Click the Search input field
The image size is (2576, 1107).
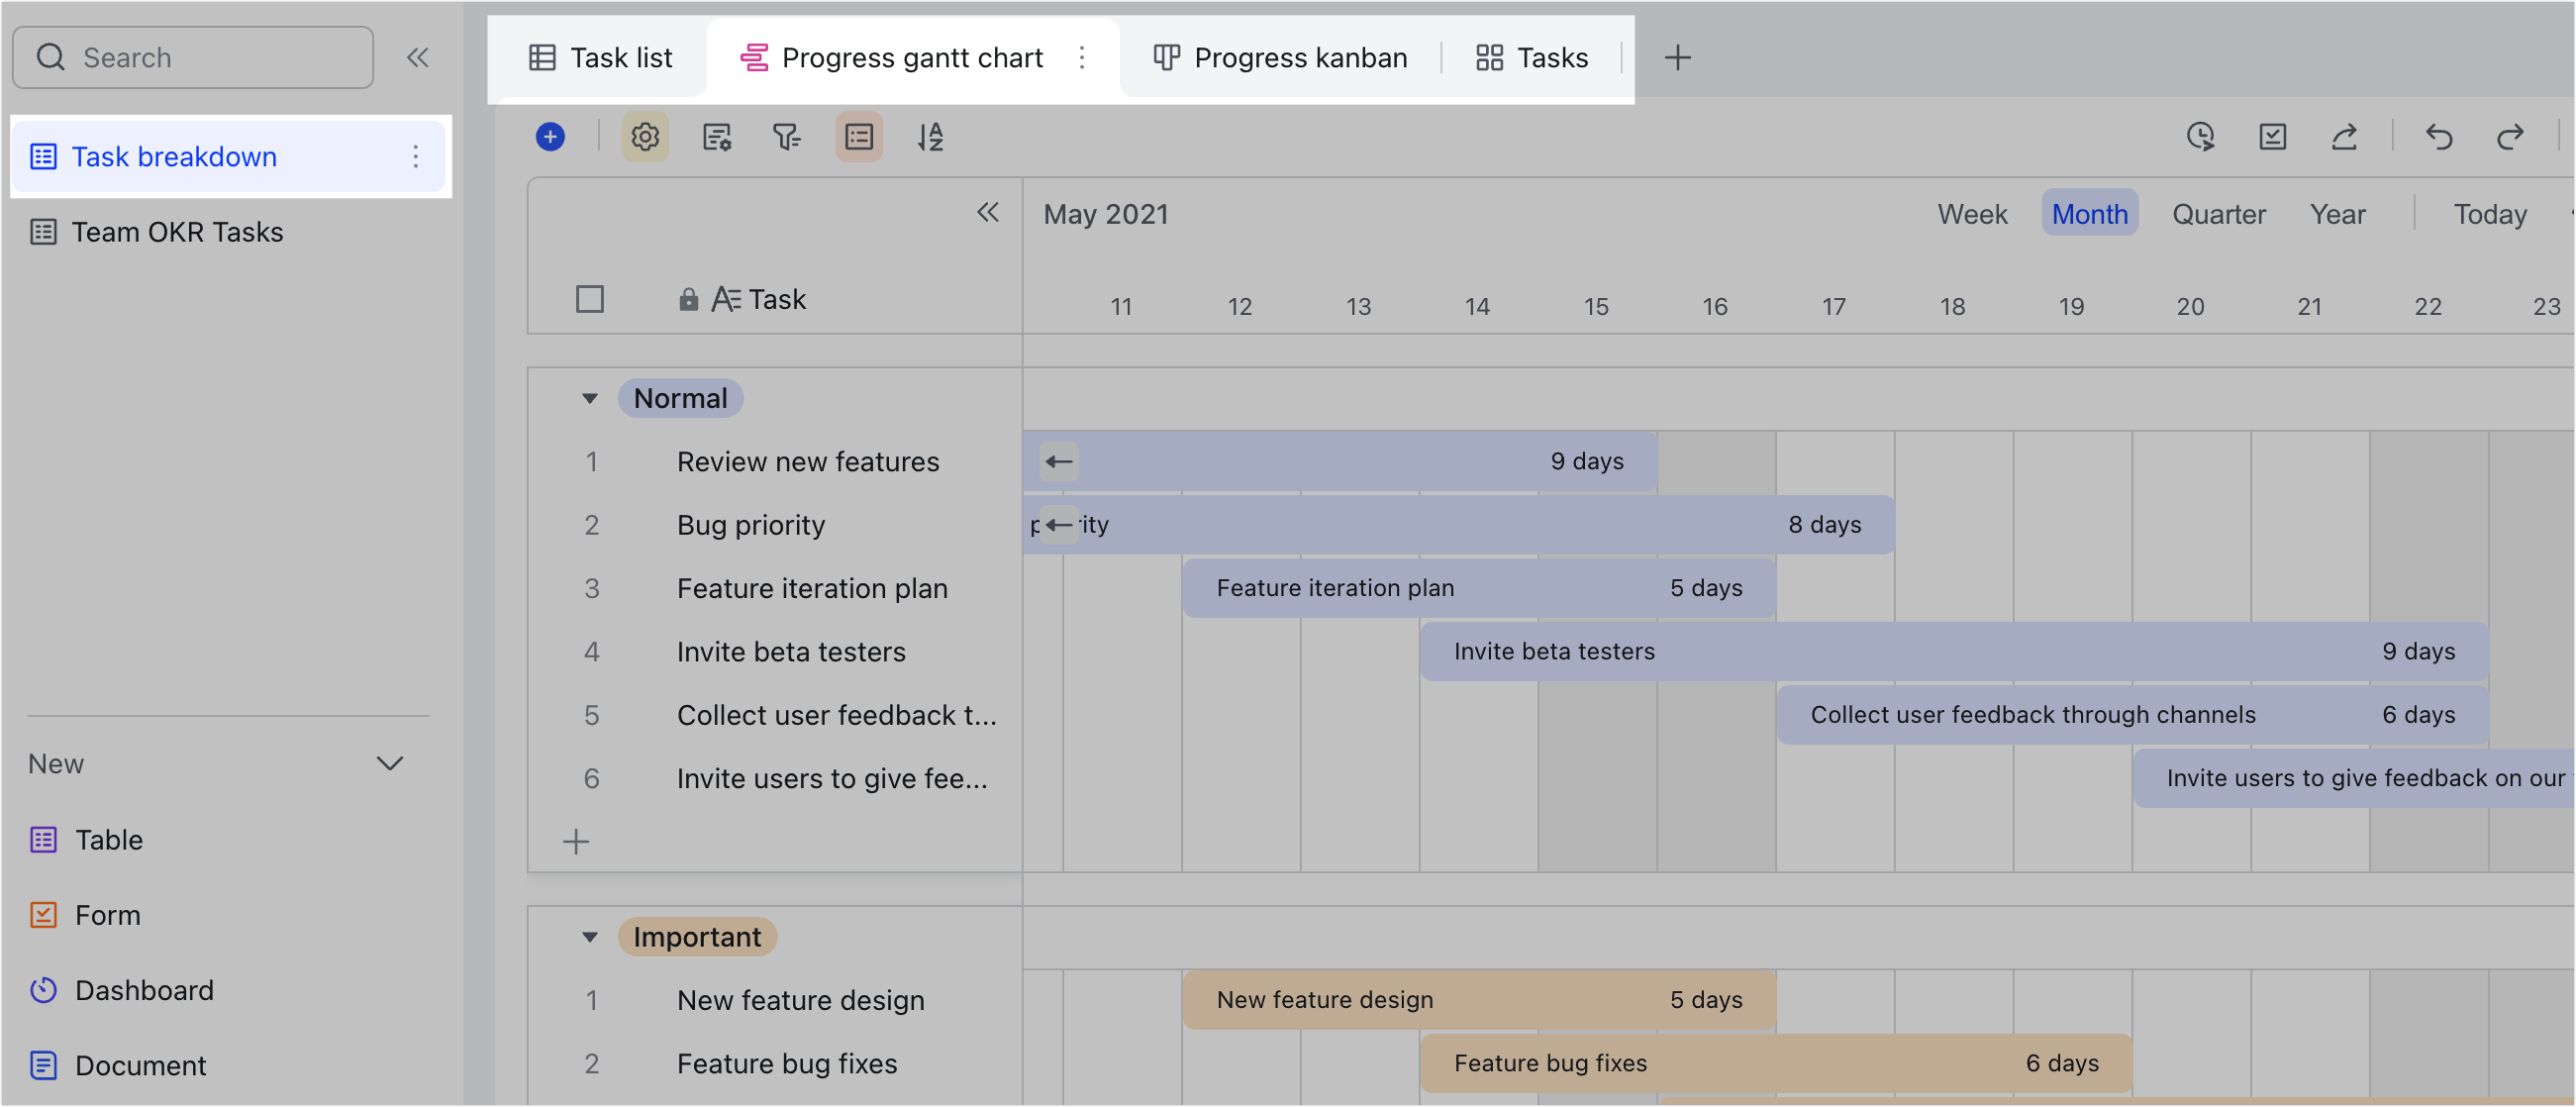pyautogui.click(x=193, y=58)
